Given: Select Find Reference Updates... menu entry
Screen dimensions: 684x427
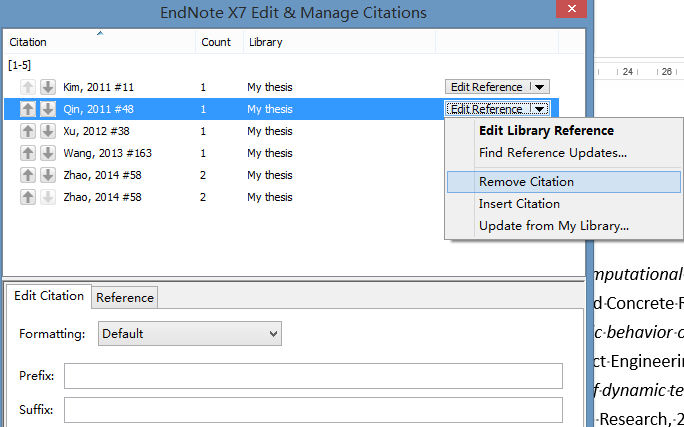Looking at the screenshot, I should click(553, 153).
